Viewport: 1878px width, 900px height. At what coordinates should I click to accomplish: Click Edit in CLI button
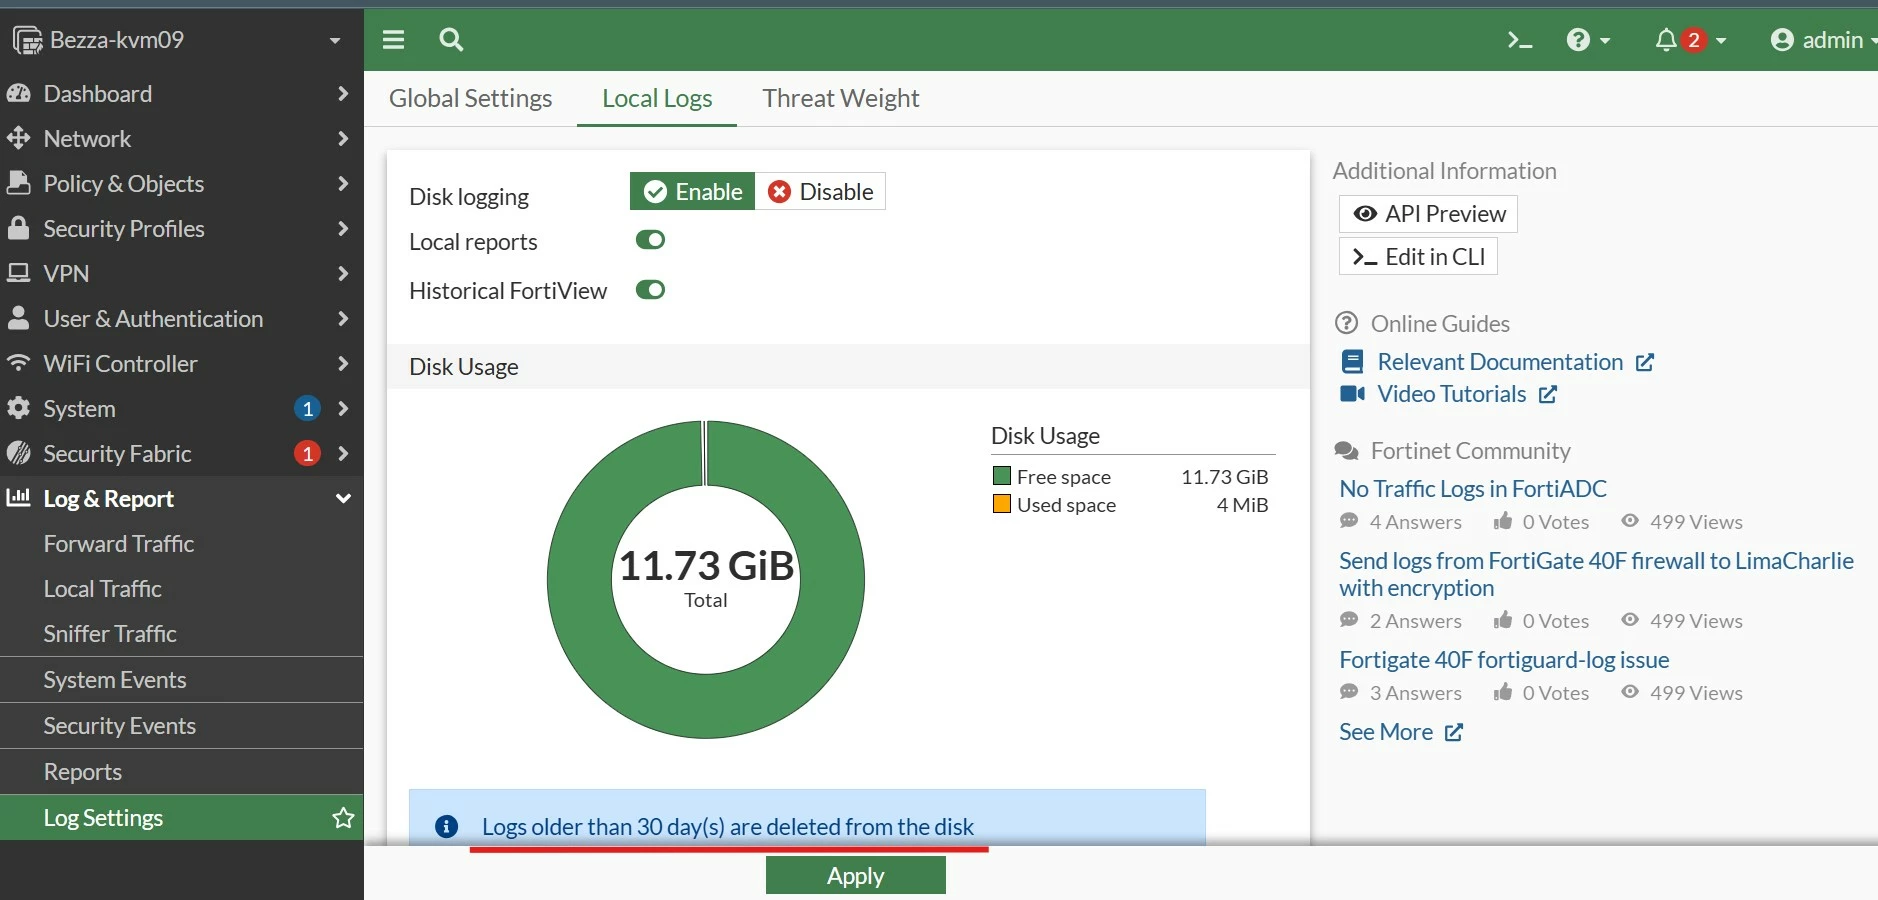(1418, 256)
